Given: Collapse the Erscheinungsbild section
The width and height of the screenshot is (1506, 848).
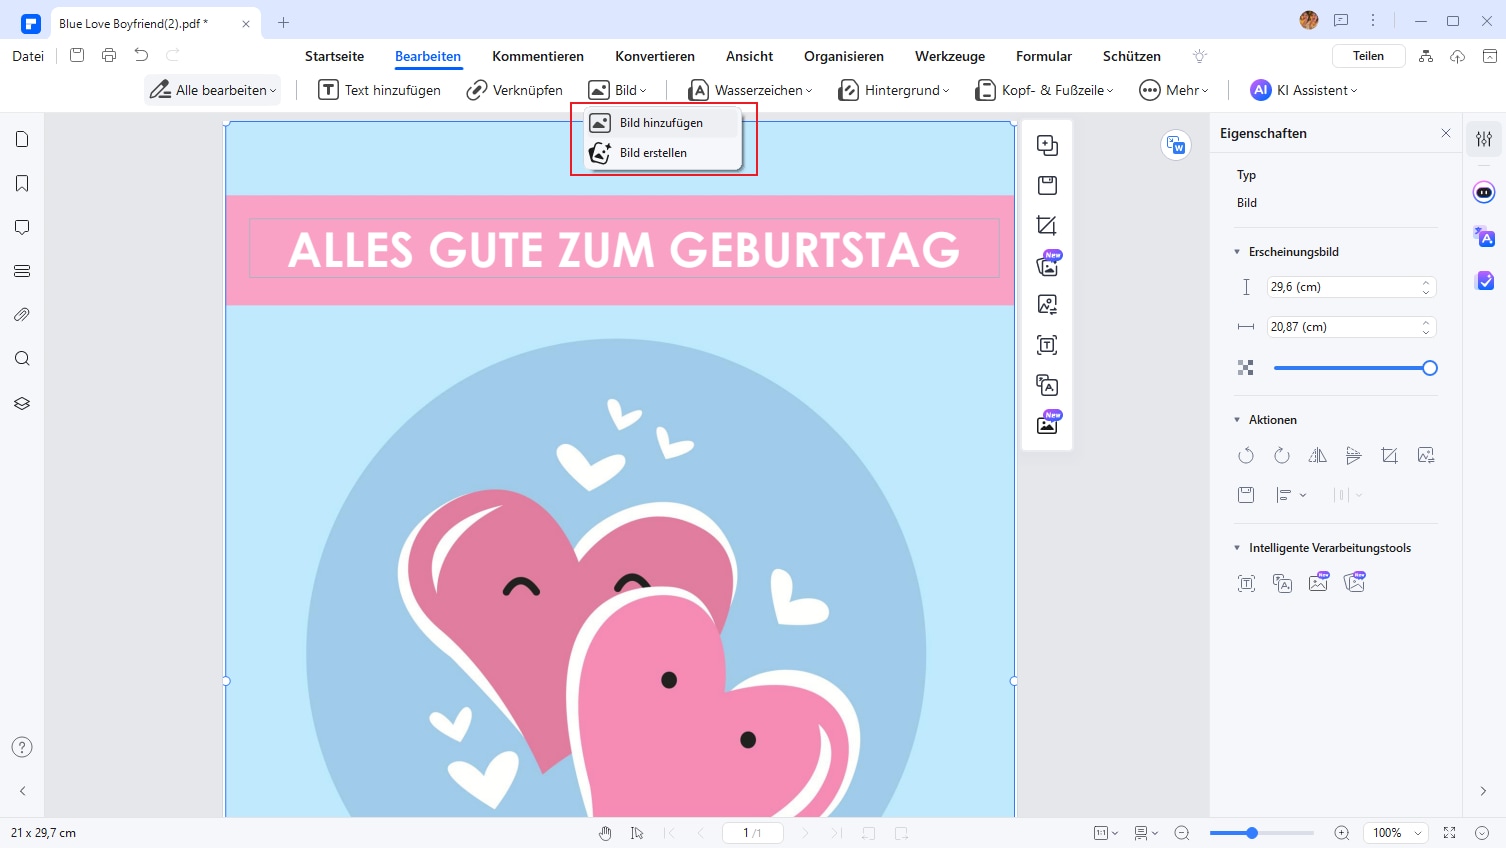Looking at the screenshot, I should [1237, 252].
